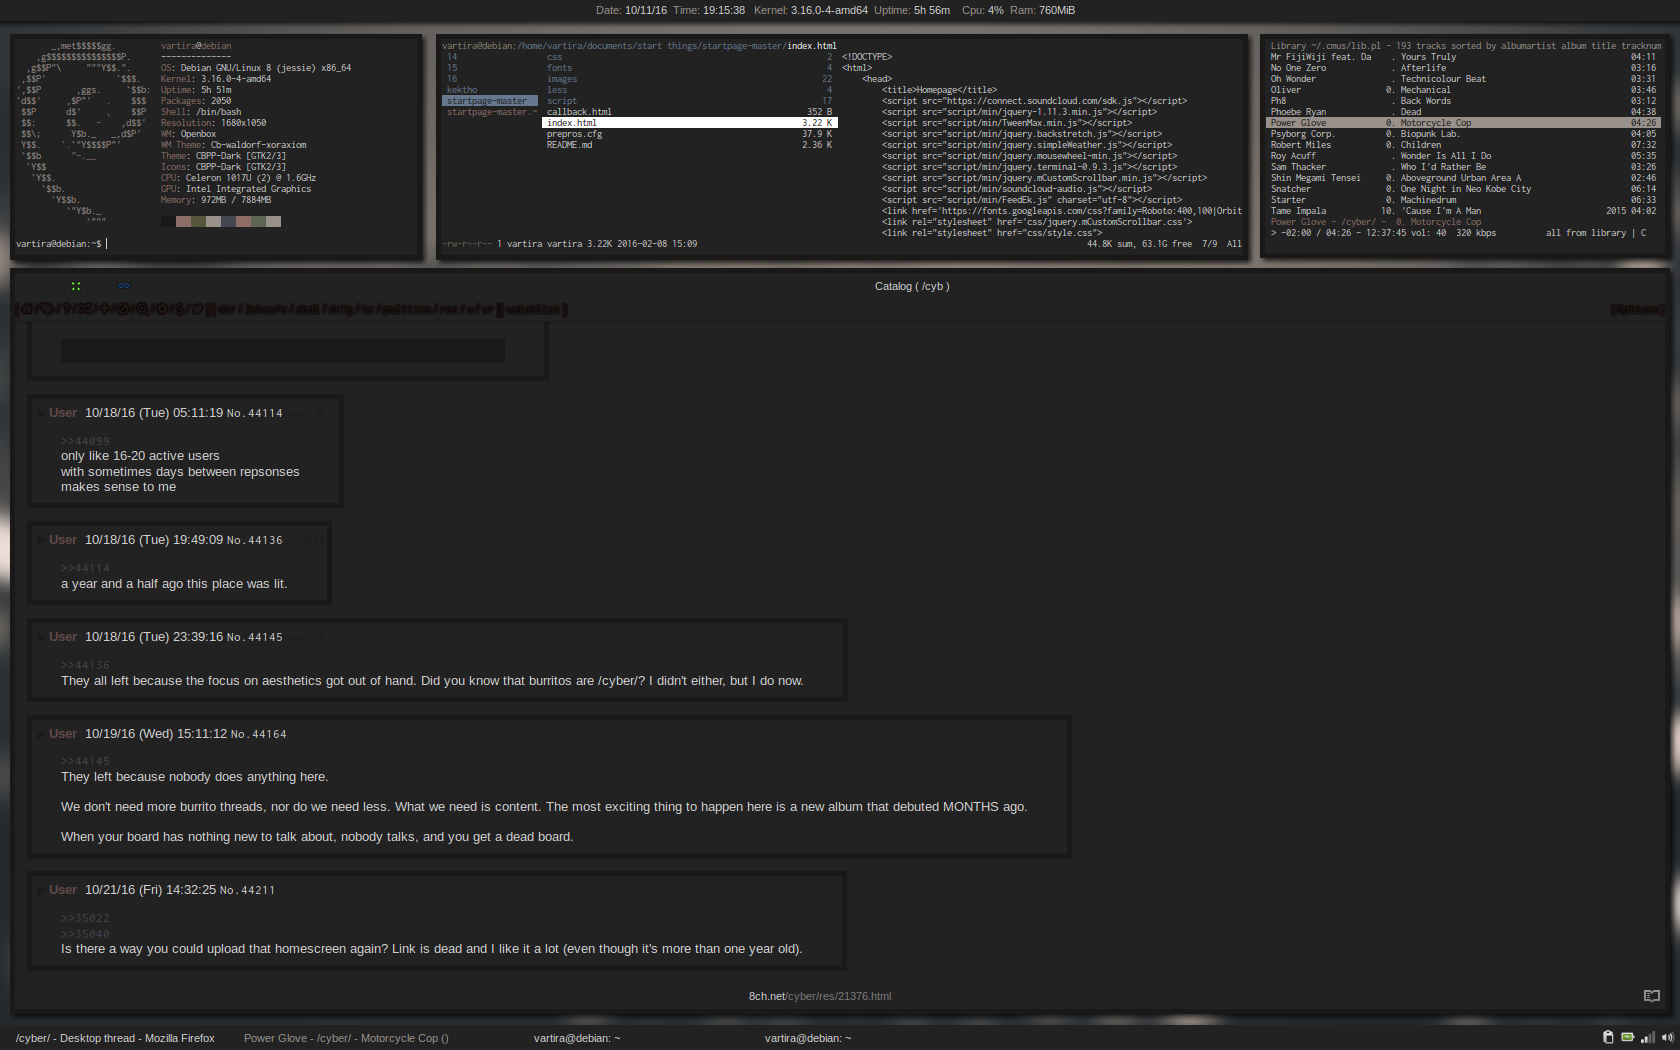Select startpage-master folder in ranger parent column

(490, 101)
